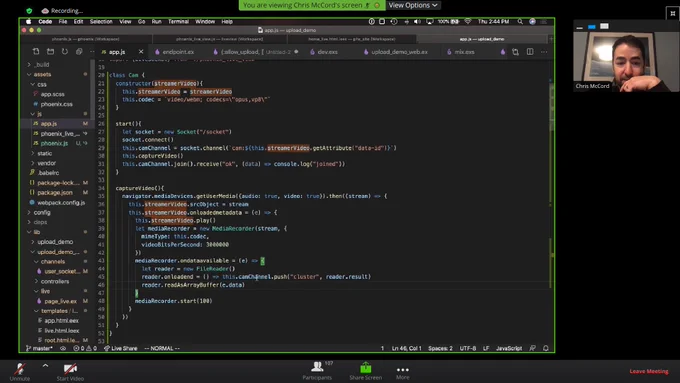Open phoenix.css in the file tree

(56, 104)
